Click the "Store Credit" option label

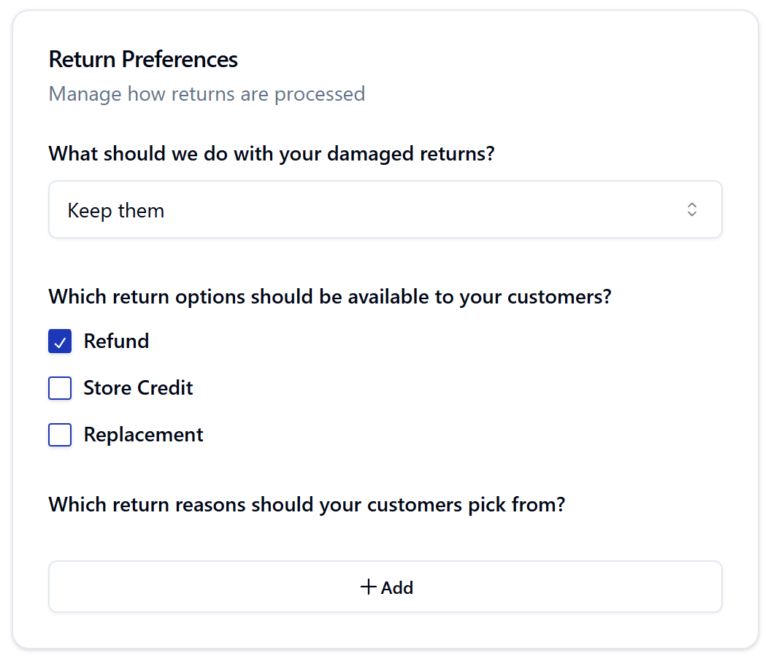click(x=138, y=388)
